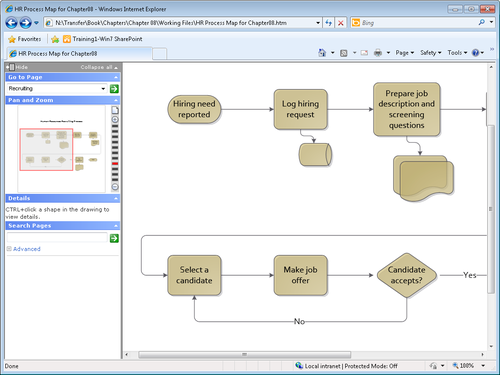Open the status bar zoom level dropdown
500x375 pixels.
click(x=483, y=366)
